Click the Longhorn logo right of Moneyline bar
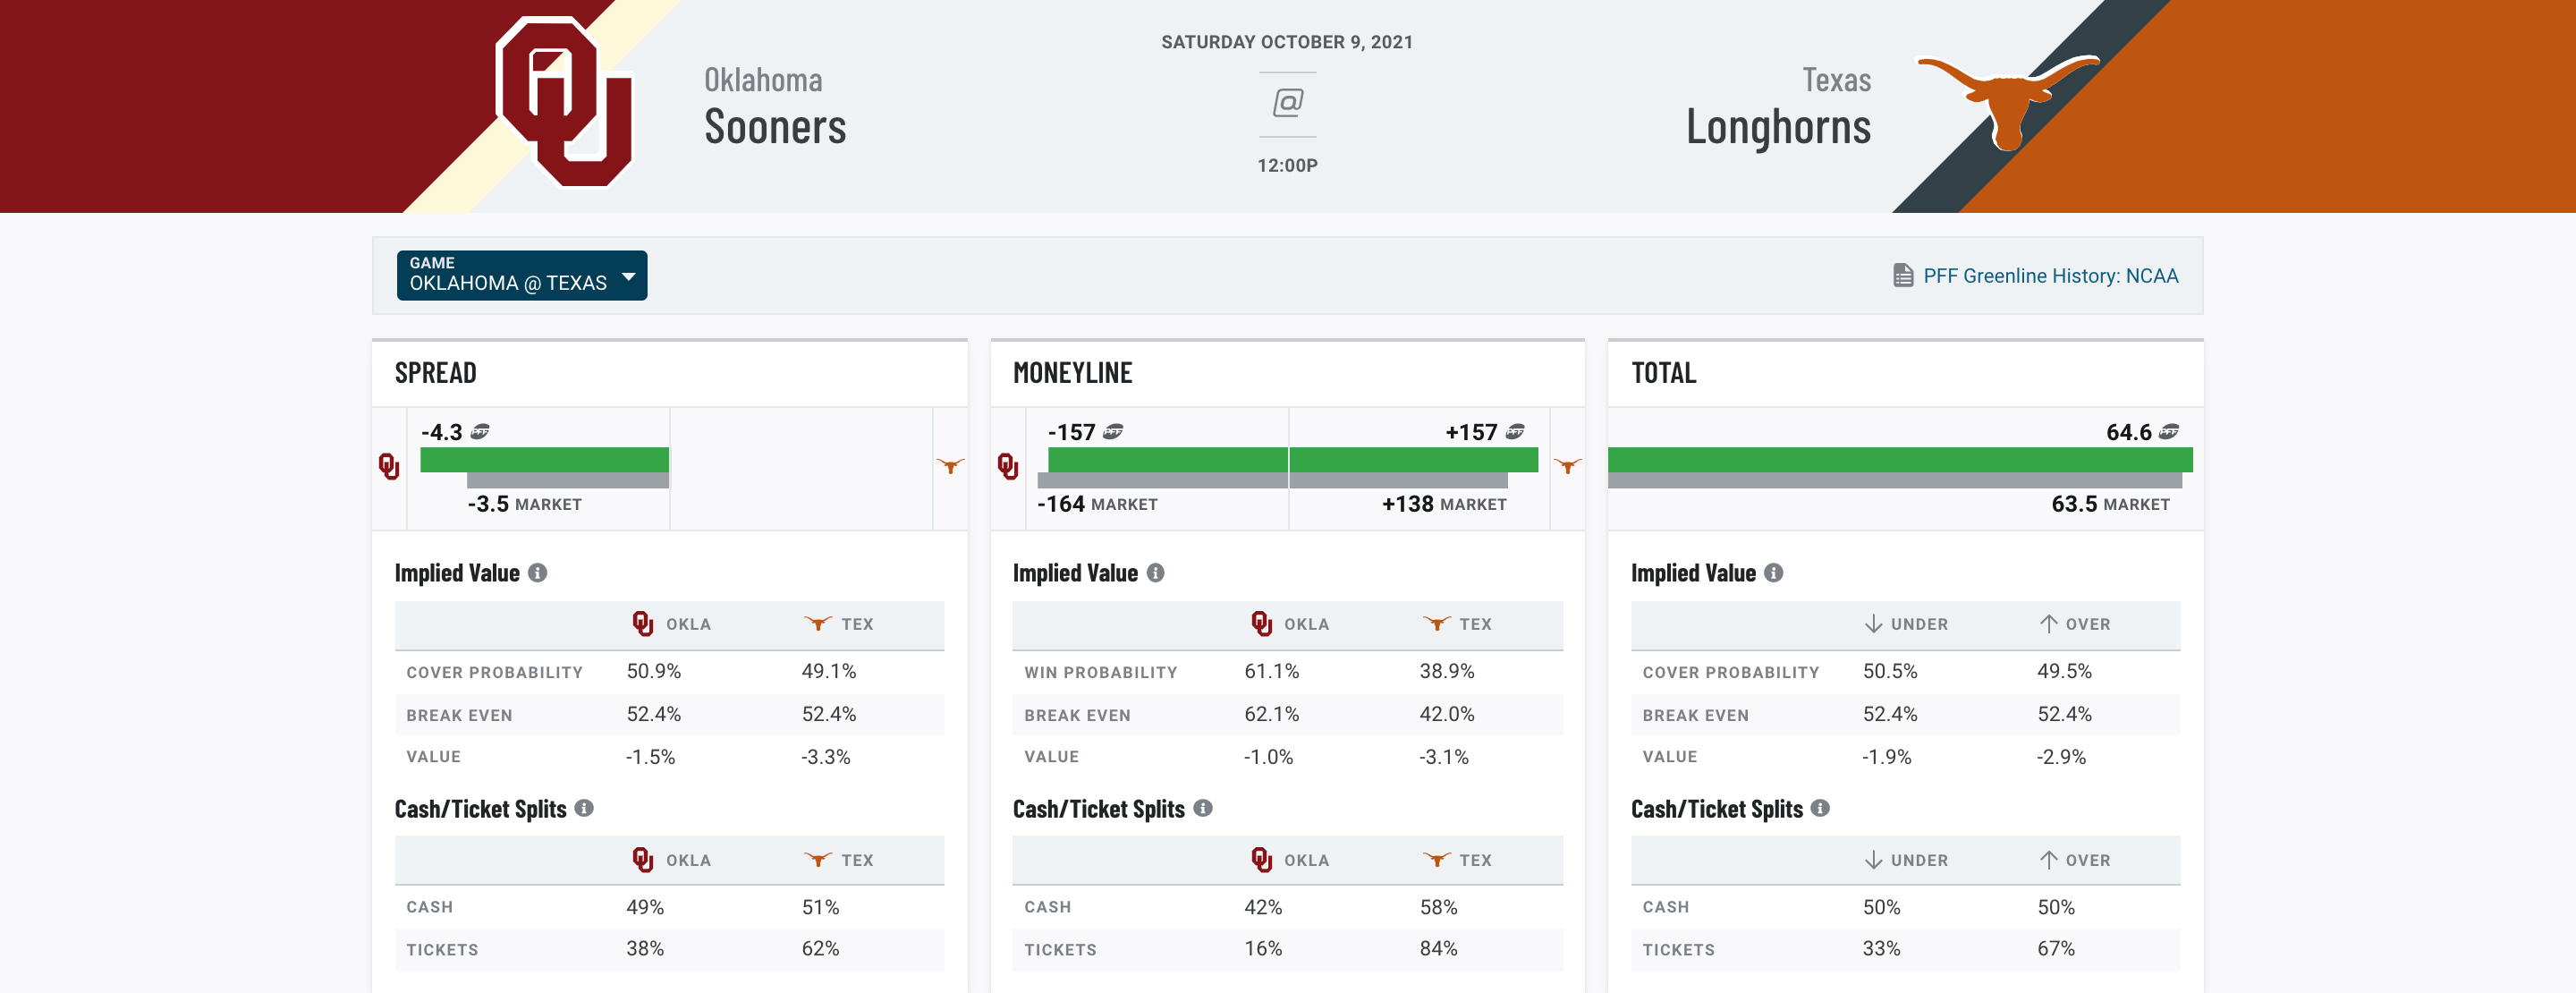2576x993 pixels. coord(1568,465)
